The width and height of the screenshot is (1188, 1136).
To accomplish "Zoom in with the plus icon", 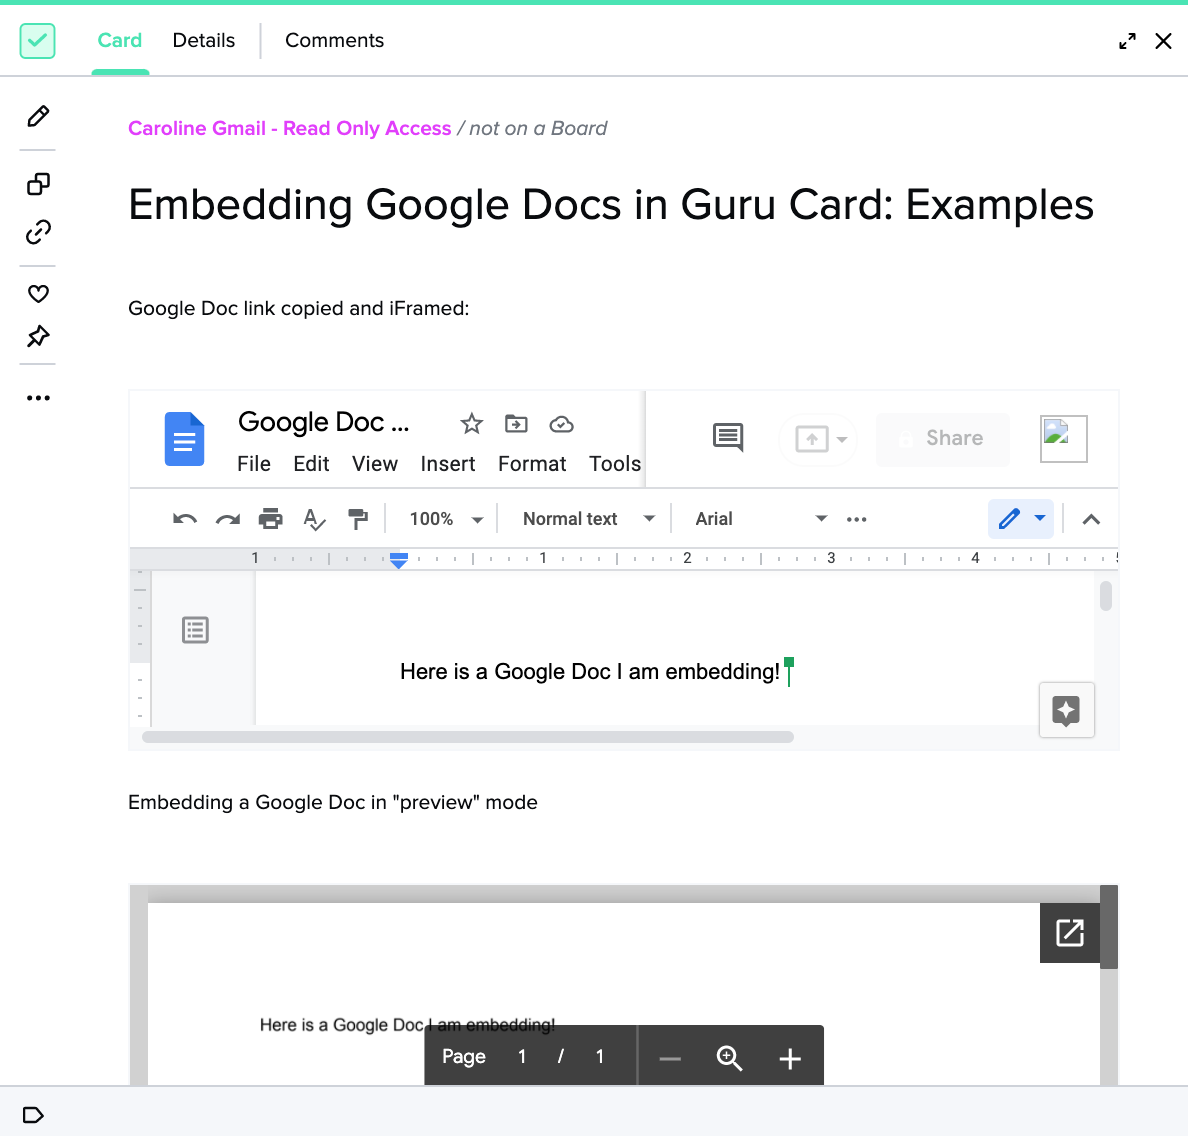I will (790, 1058).
